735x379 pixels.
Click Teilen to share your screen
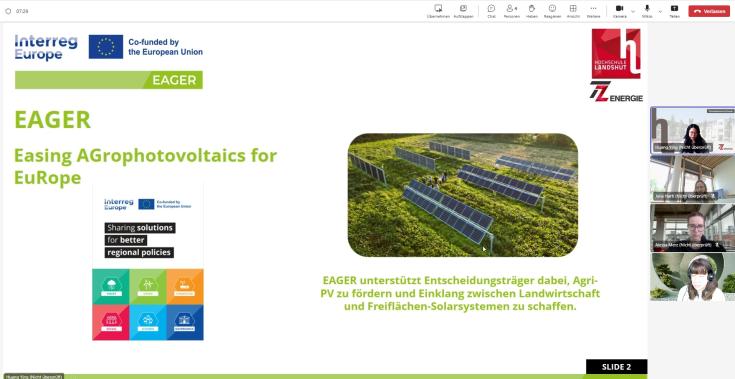coord(674,11)
